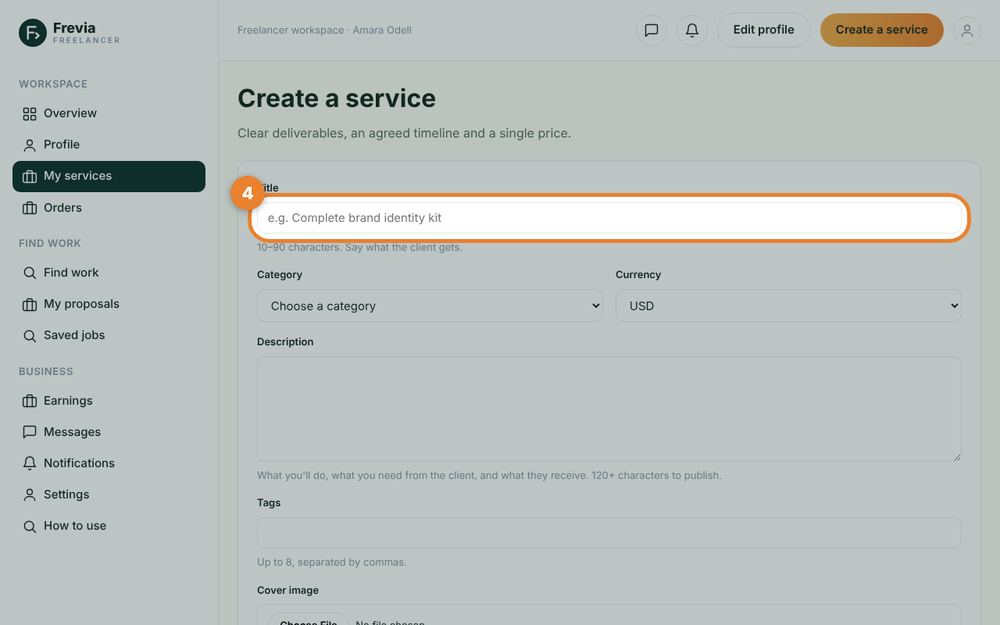Click the Overview grid icon
This screenshot has width=1000, height=625.
coord(29,114)
